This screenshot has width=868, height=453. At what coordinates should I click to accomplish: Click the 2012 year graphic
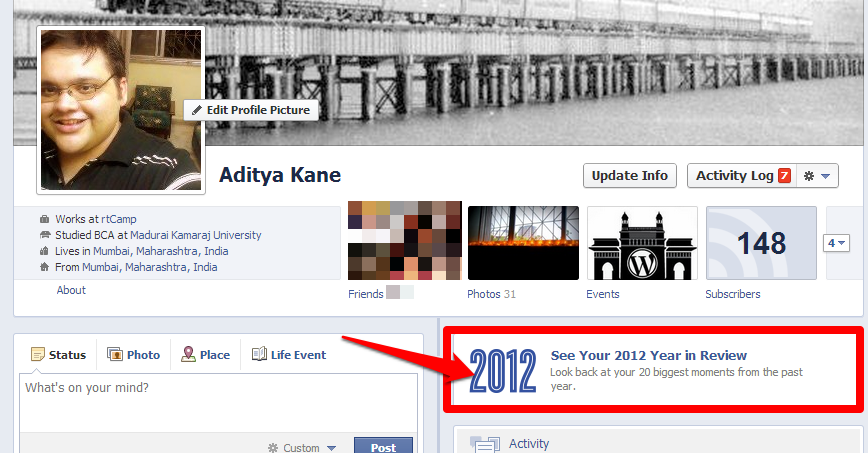pyautogui.click(x=503, y=371)
